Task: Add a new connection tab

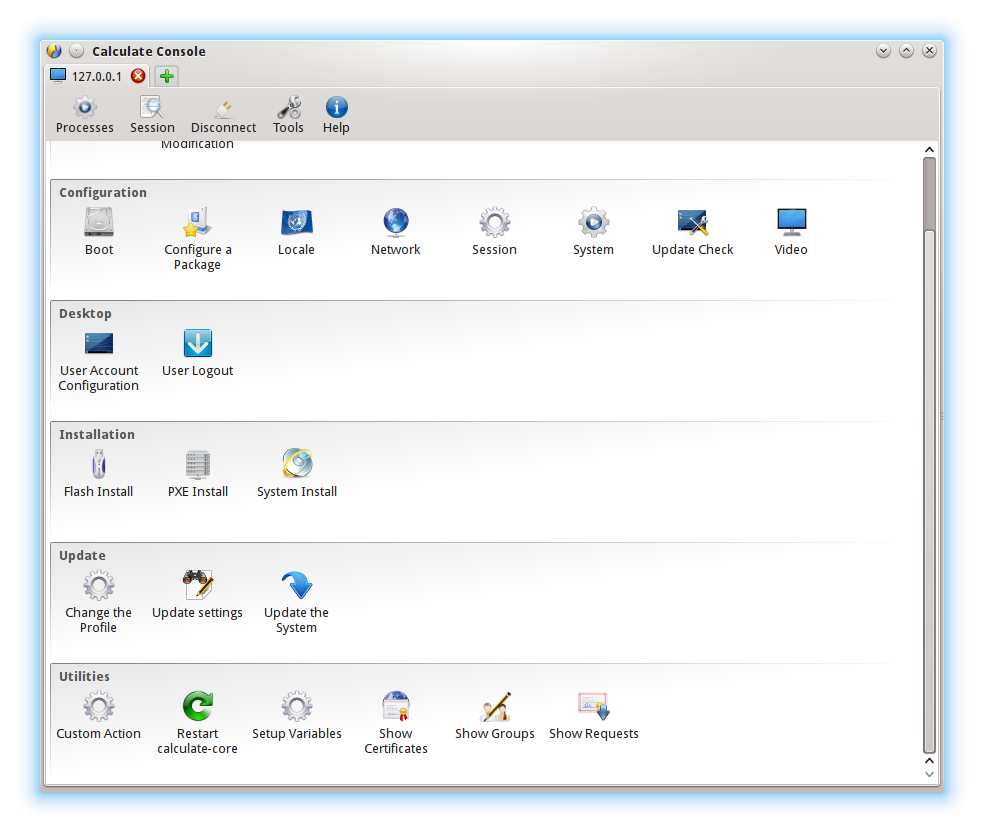Action: pyautogui.click(x=166, y=77)
